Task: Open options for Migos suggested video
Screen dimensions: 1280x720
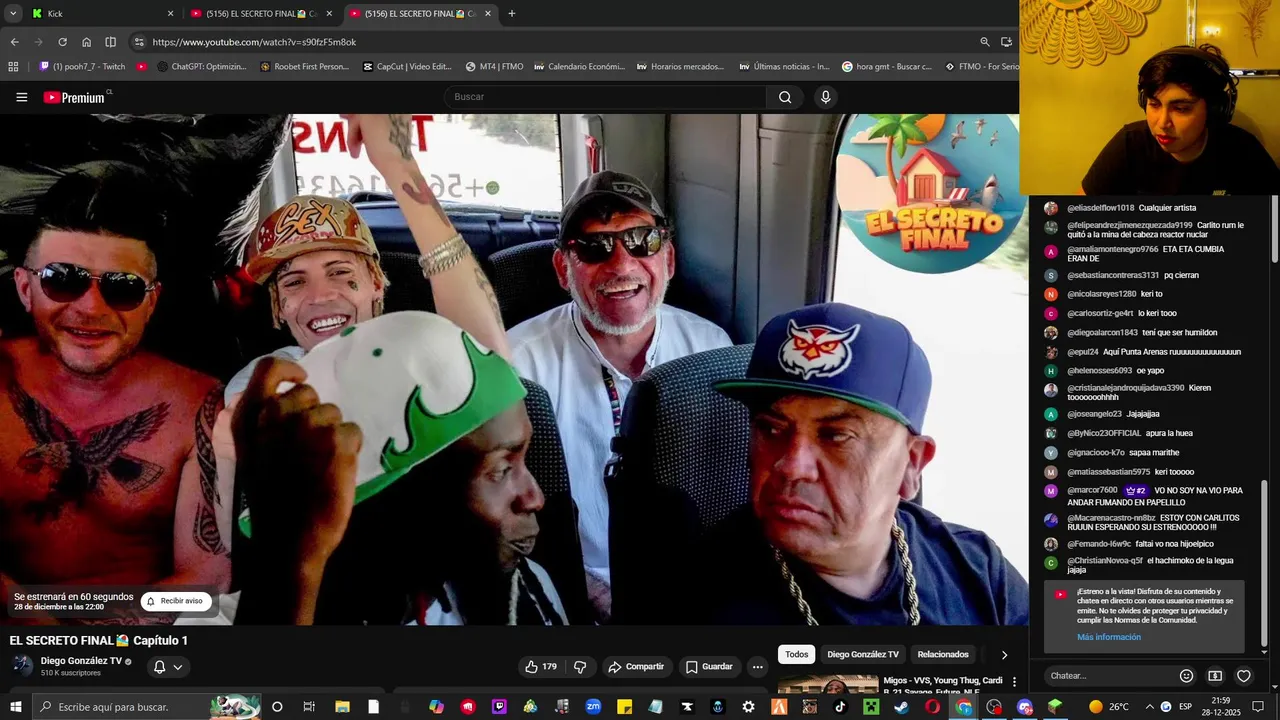Action: coord(1014,682)
